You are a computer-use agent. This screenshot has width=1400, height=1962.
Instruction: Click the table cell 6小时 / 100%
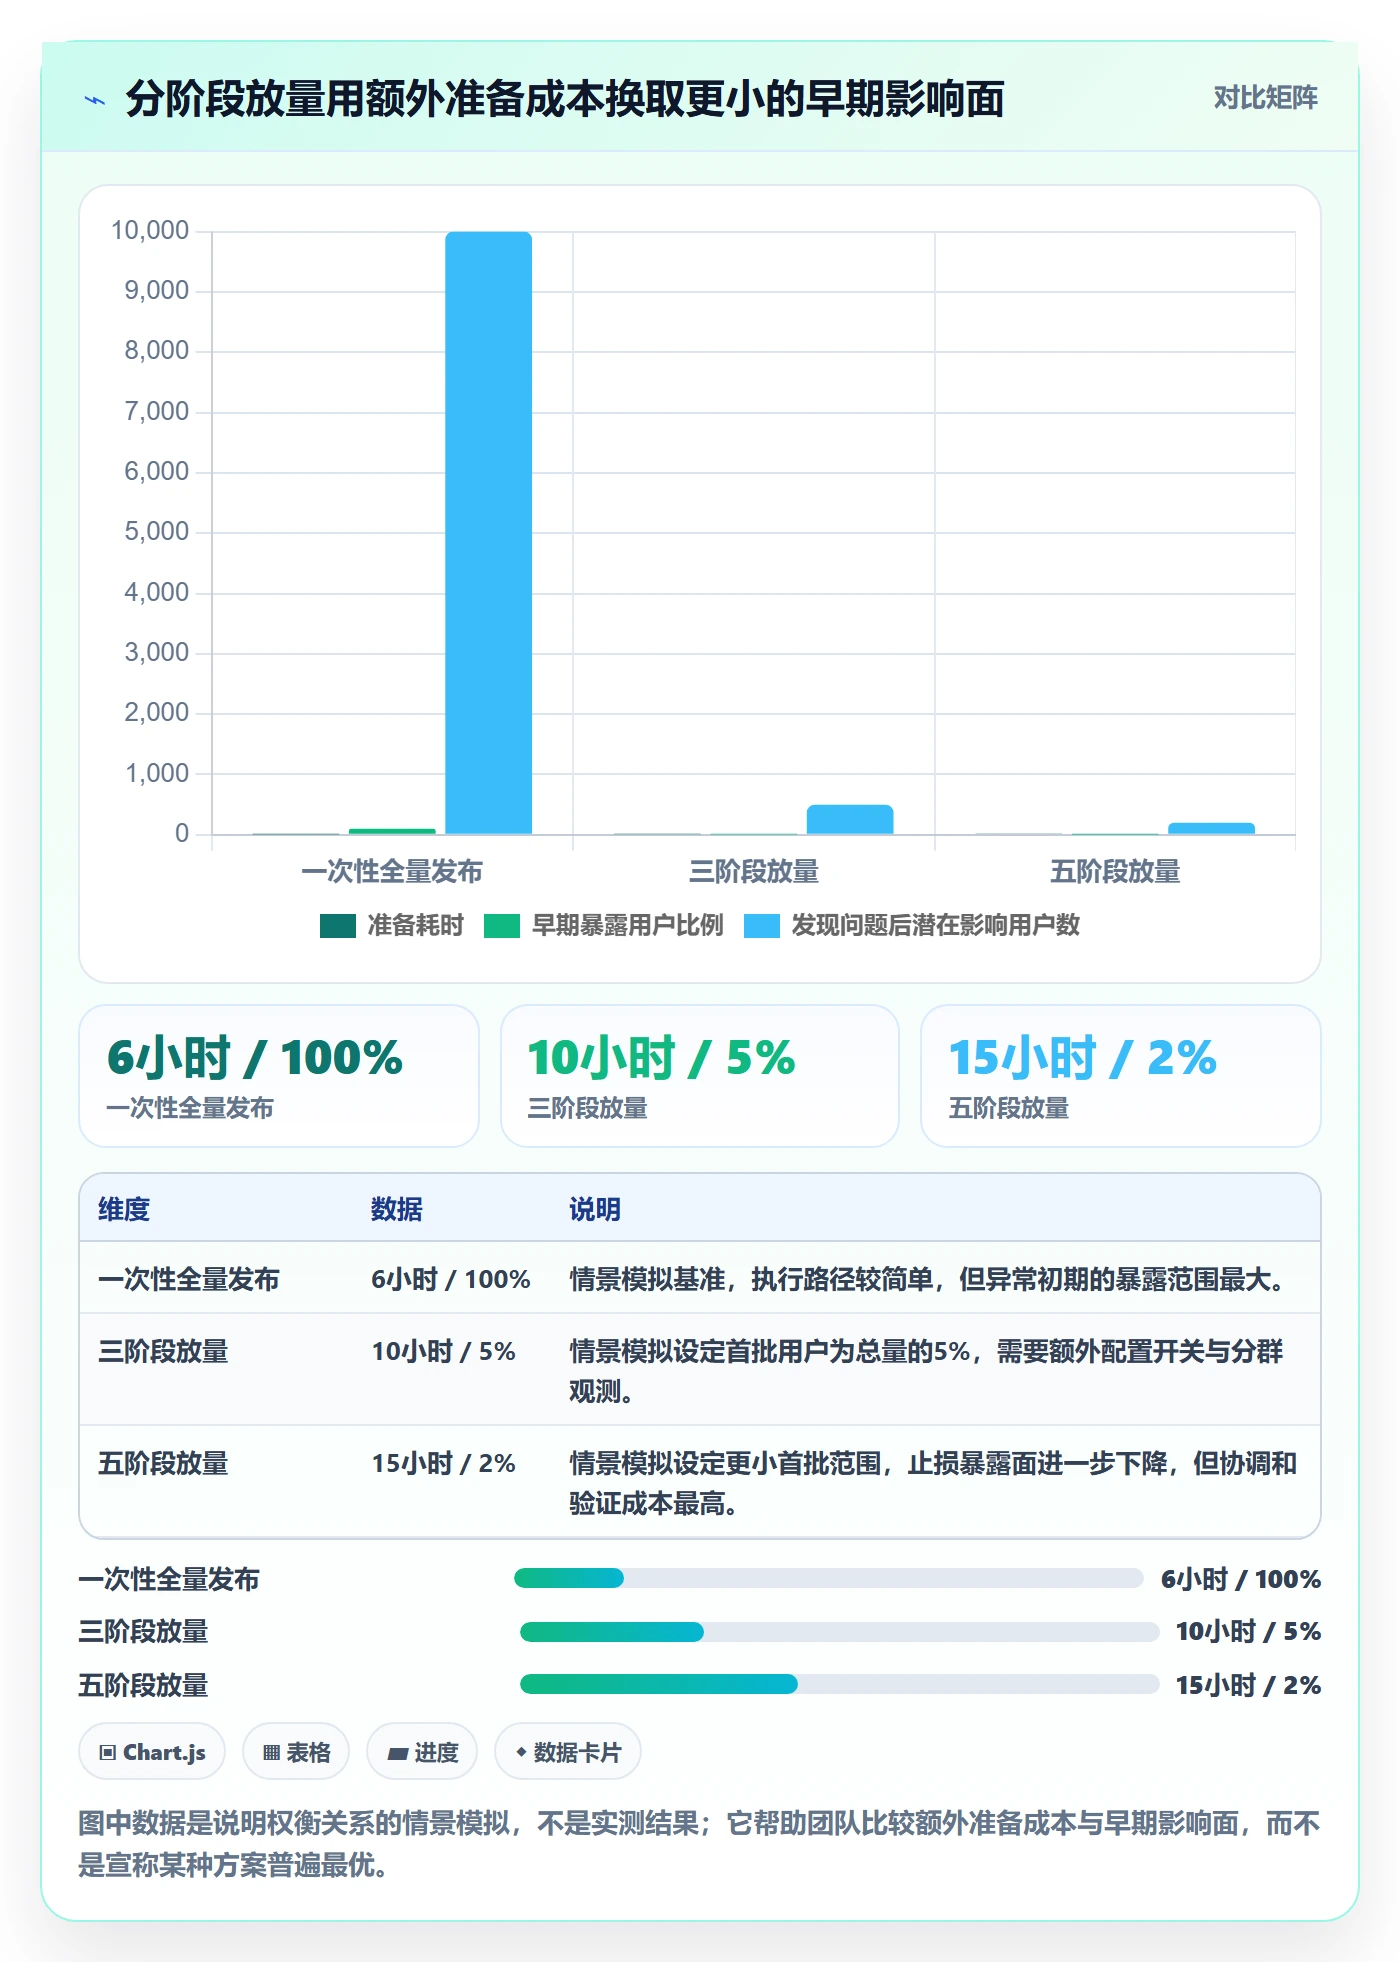point(451,1279)
